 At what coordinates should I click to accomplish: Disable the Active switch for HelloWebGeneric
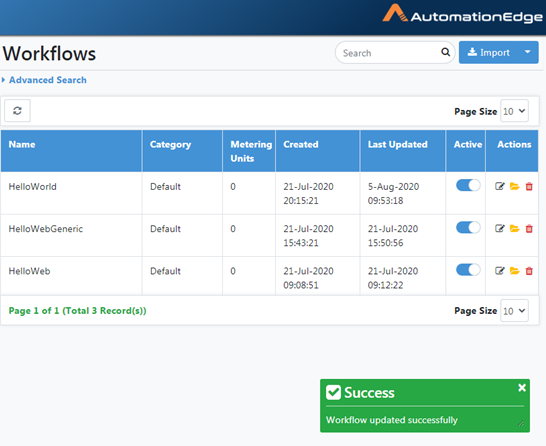[468, 227]
